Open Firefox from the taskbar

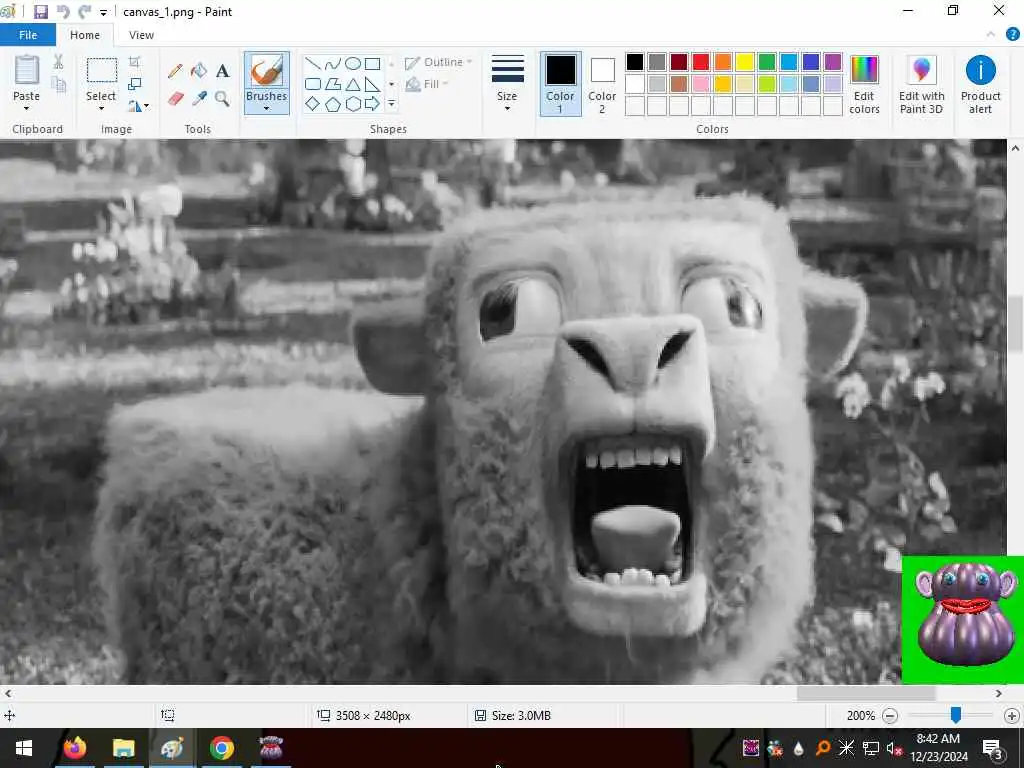74,748
